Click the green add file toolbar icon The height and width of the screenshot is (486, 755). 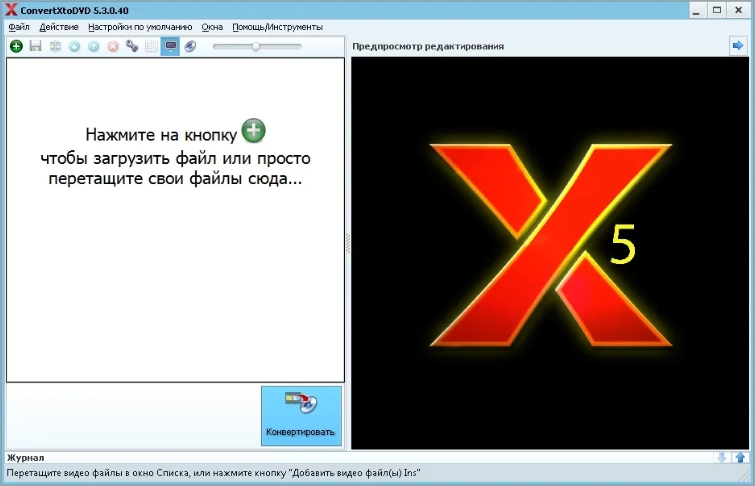[x=16, y=46]
